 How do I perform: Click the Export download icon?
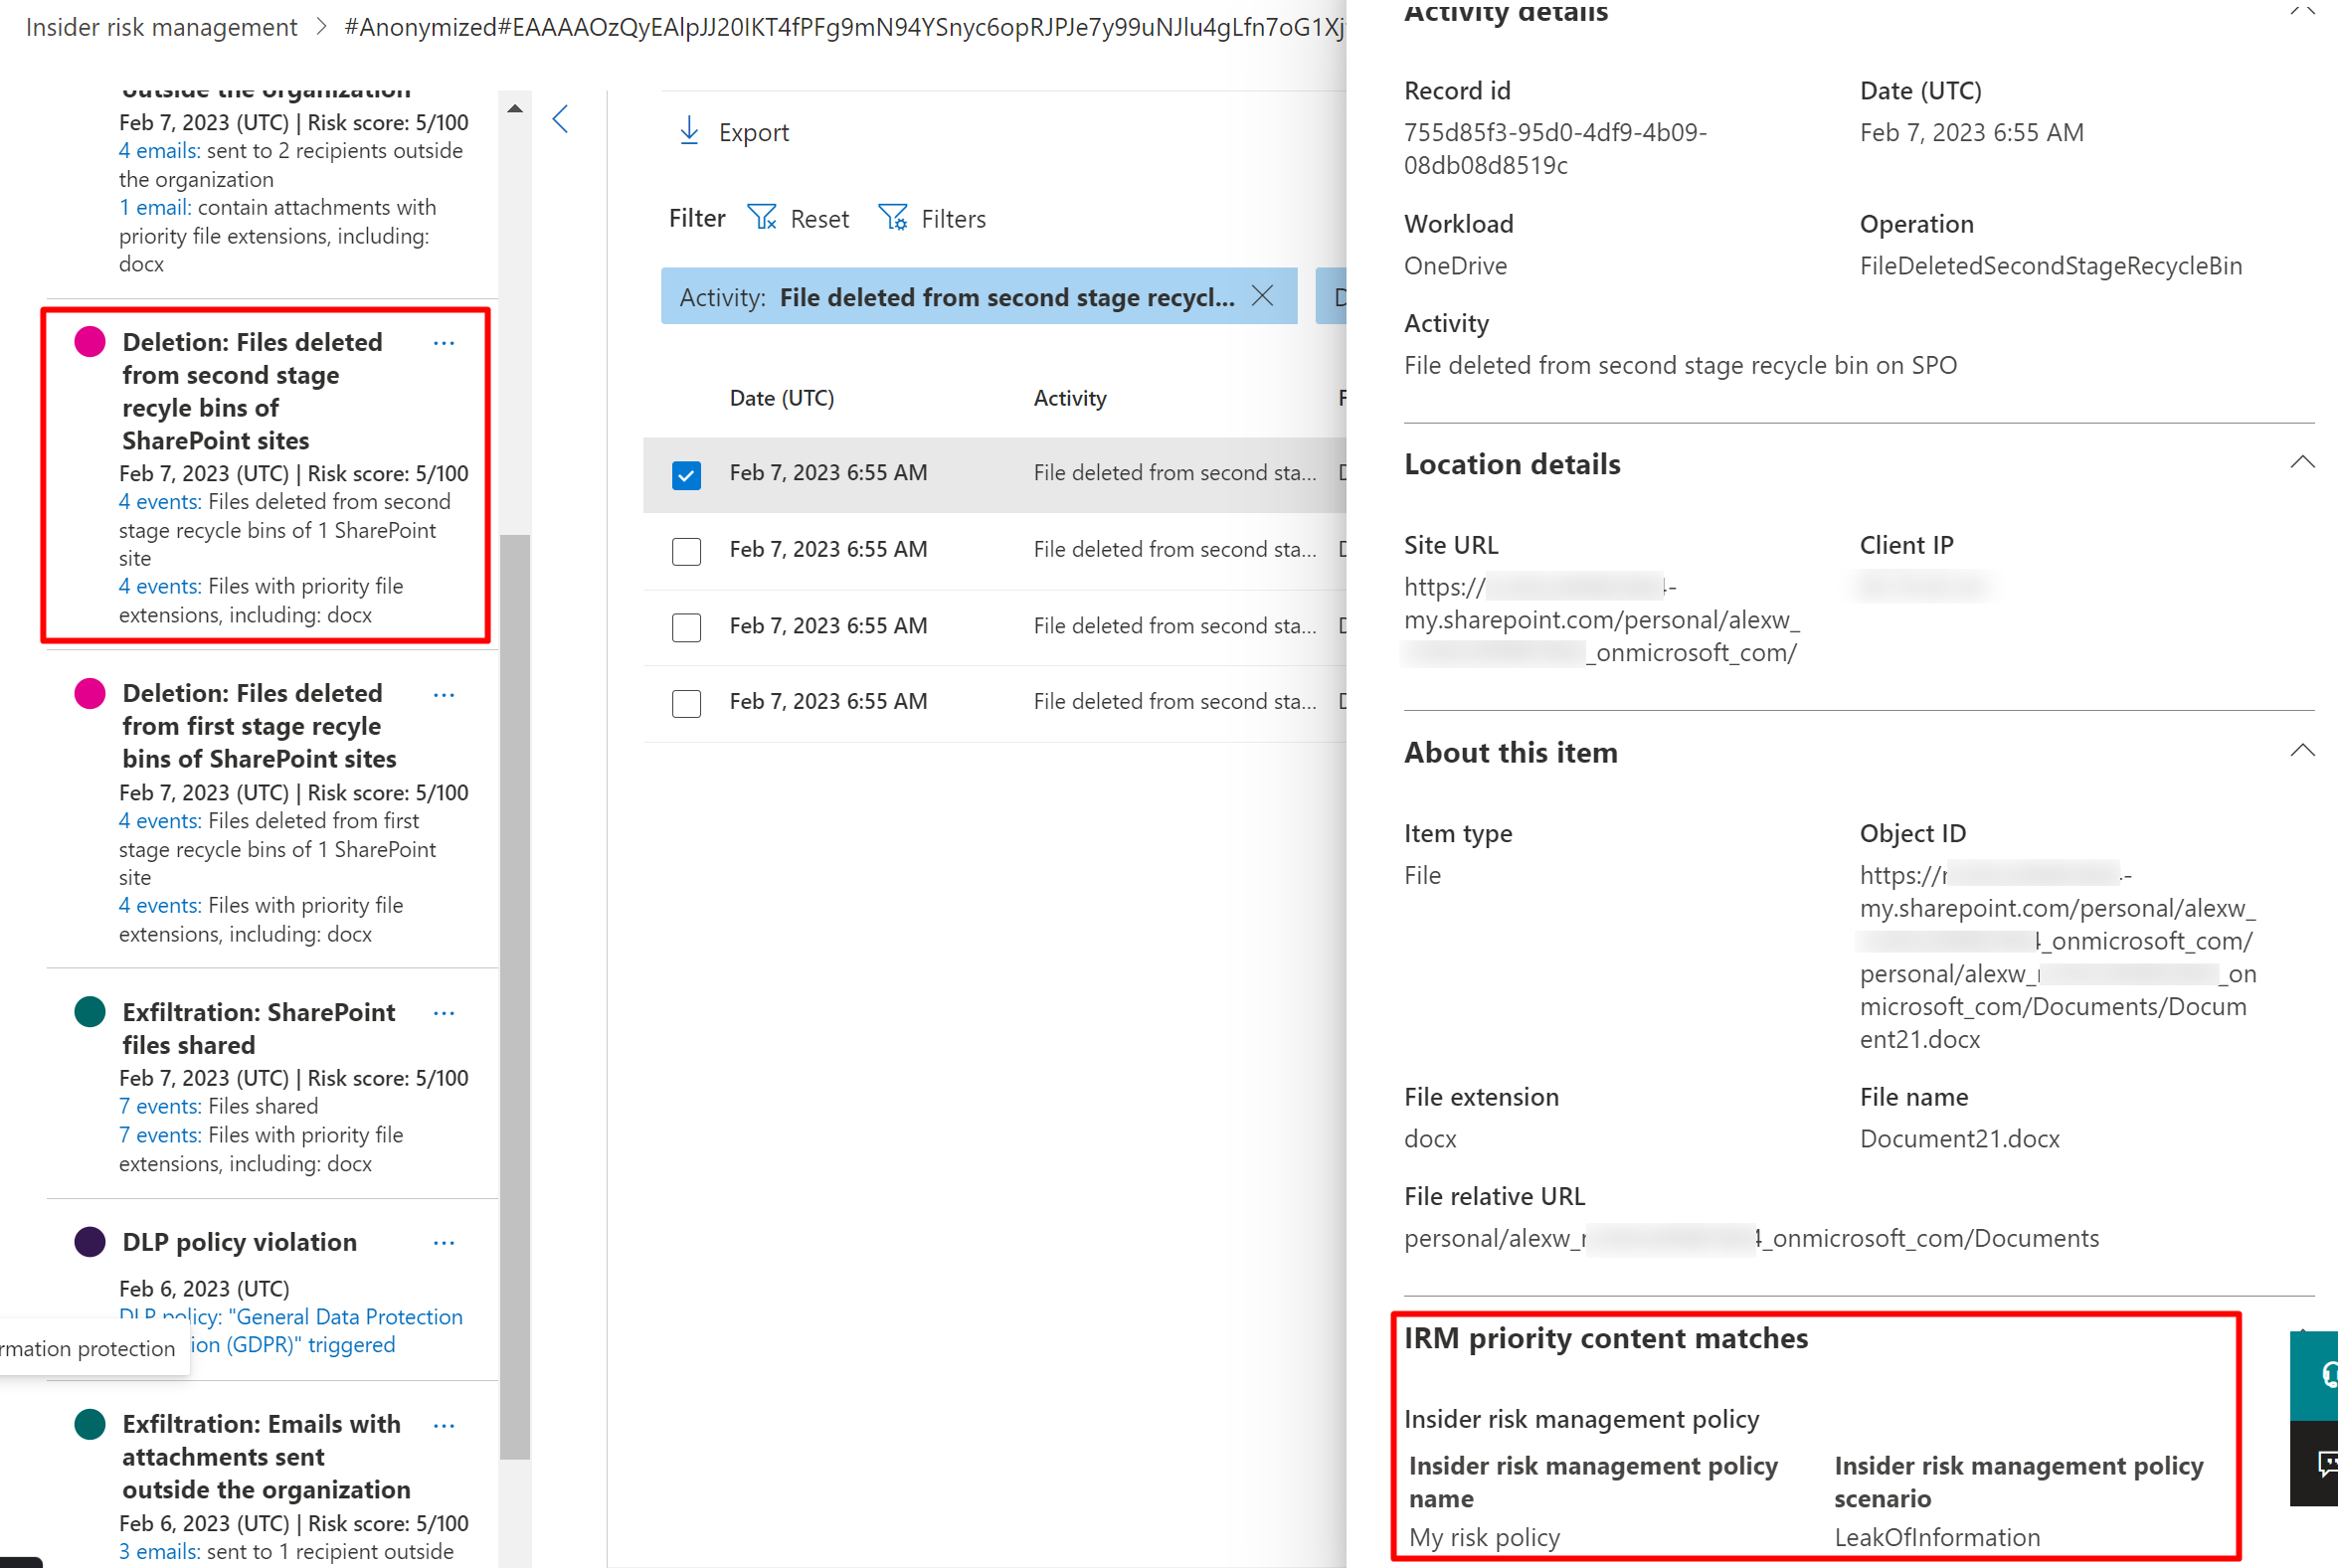[688, 131]
